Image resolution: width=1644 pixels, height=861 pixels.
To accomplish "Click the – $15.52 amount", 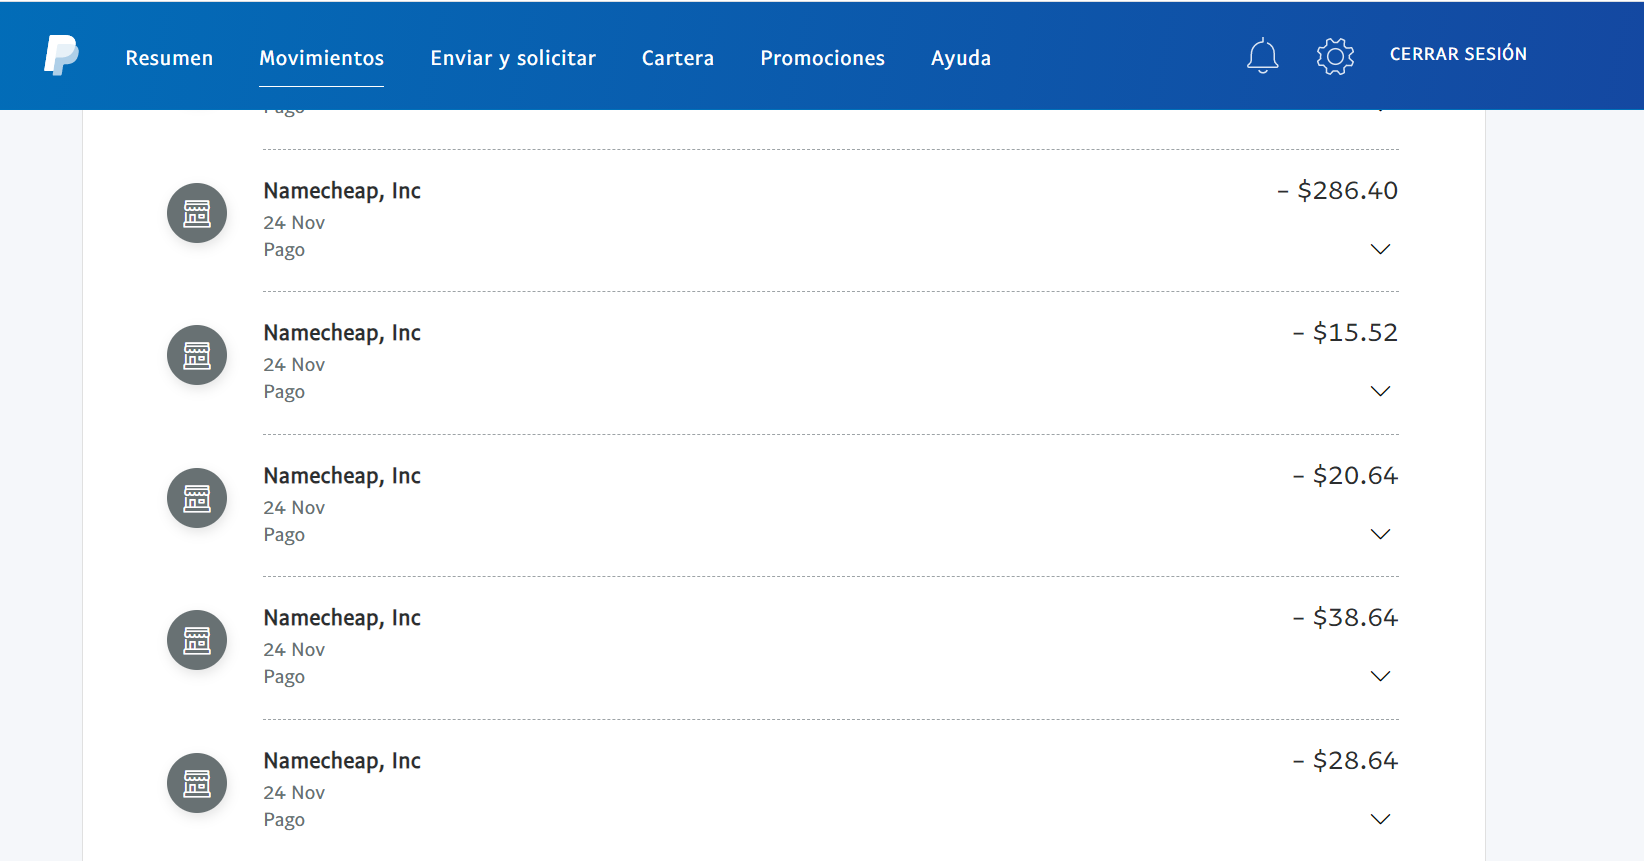I will (1345, 332).
